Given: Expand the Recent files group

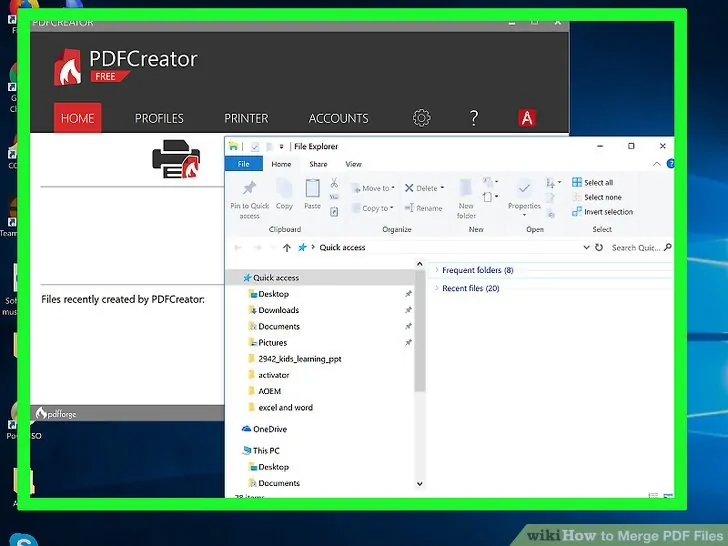Looking at the screenshot, I should click(436, 288).
